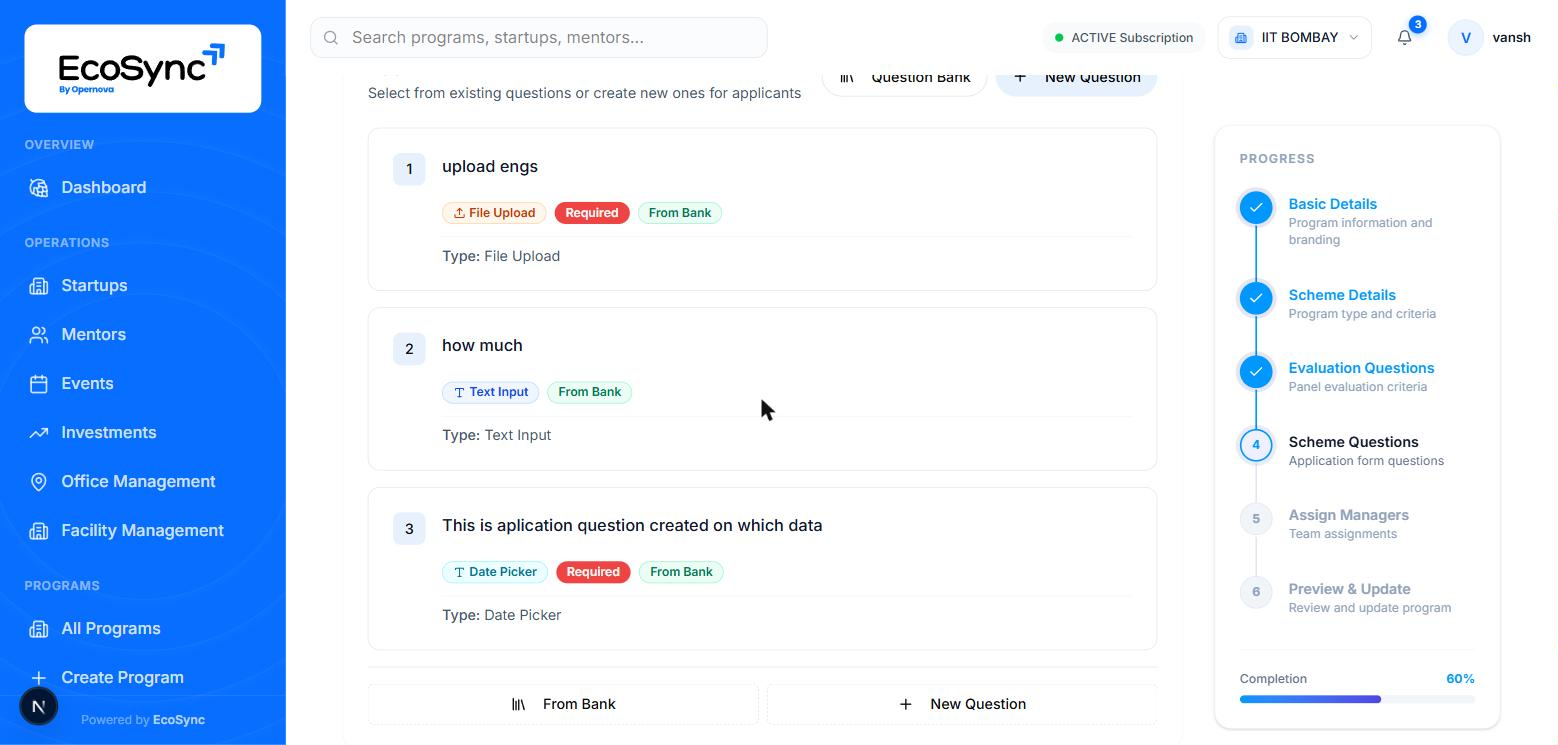Click the Investments trend icon
Screen dimensions: 1558x745
(x=39, y=433)
